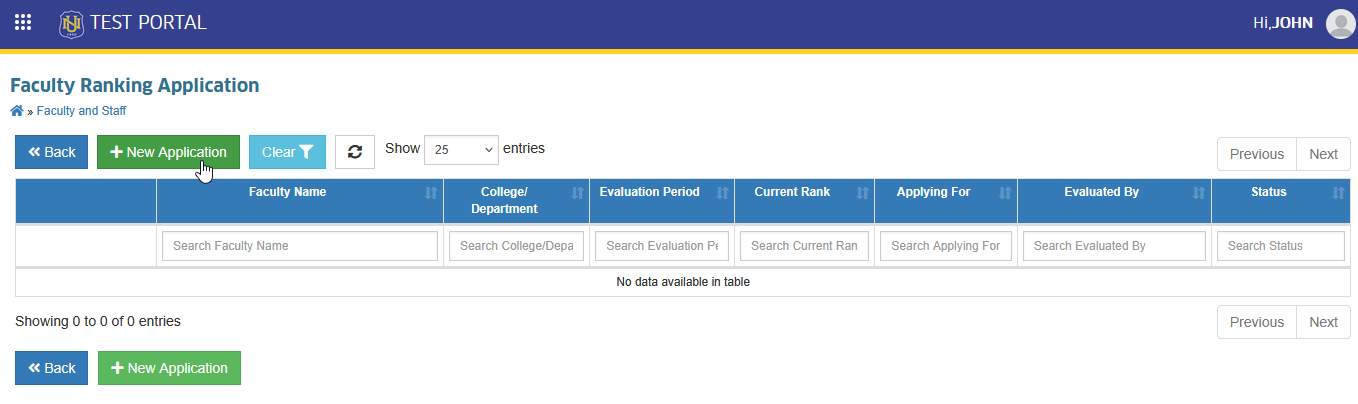Focus the Search Evaluated By field
Screen dimensions: 1358x404
point(1114,246)
